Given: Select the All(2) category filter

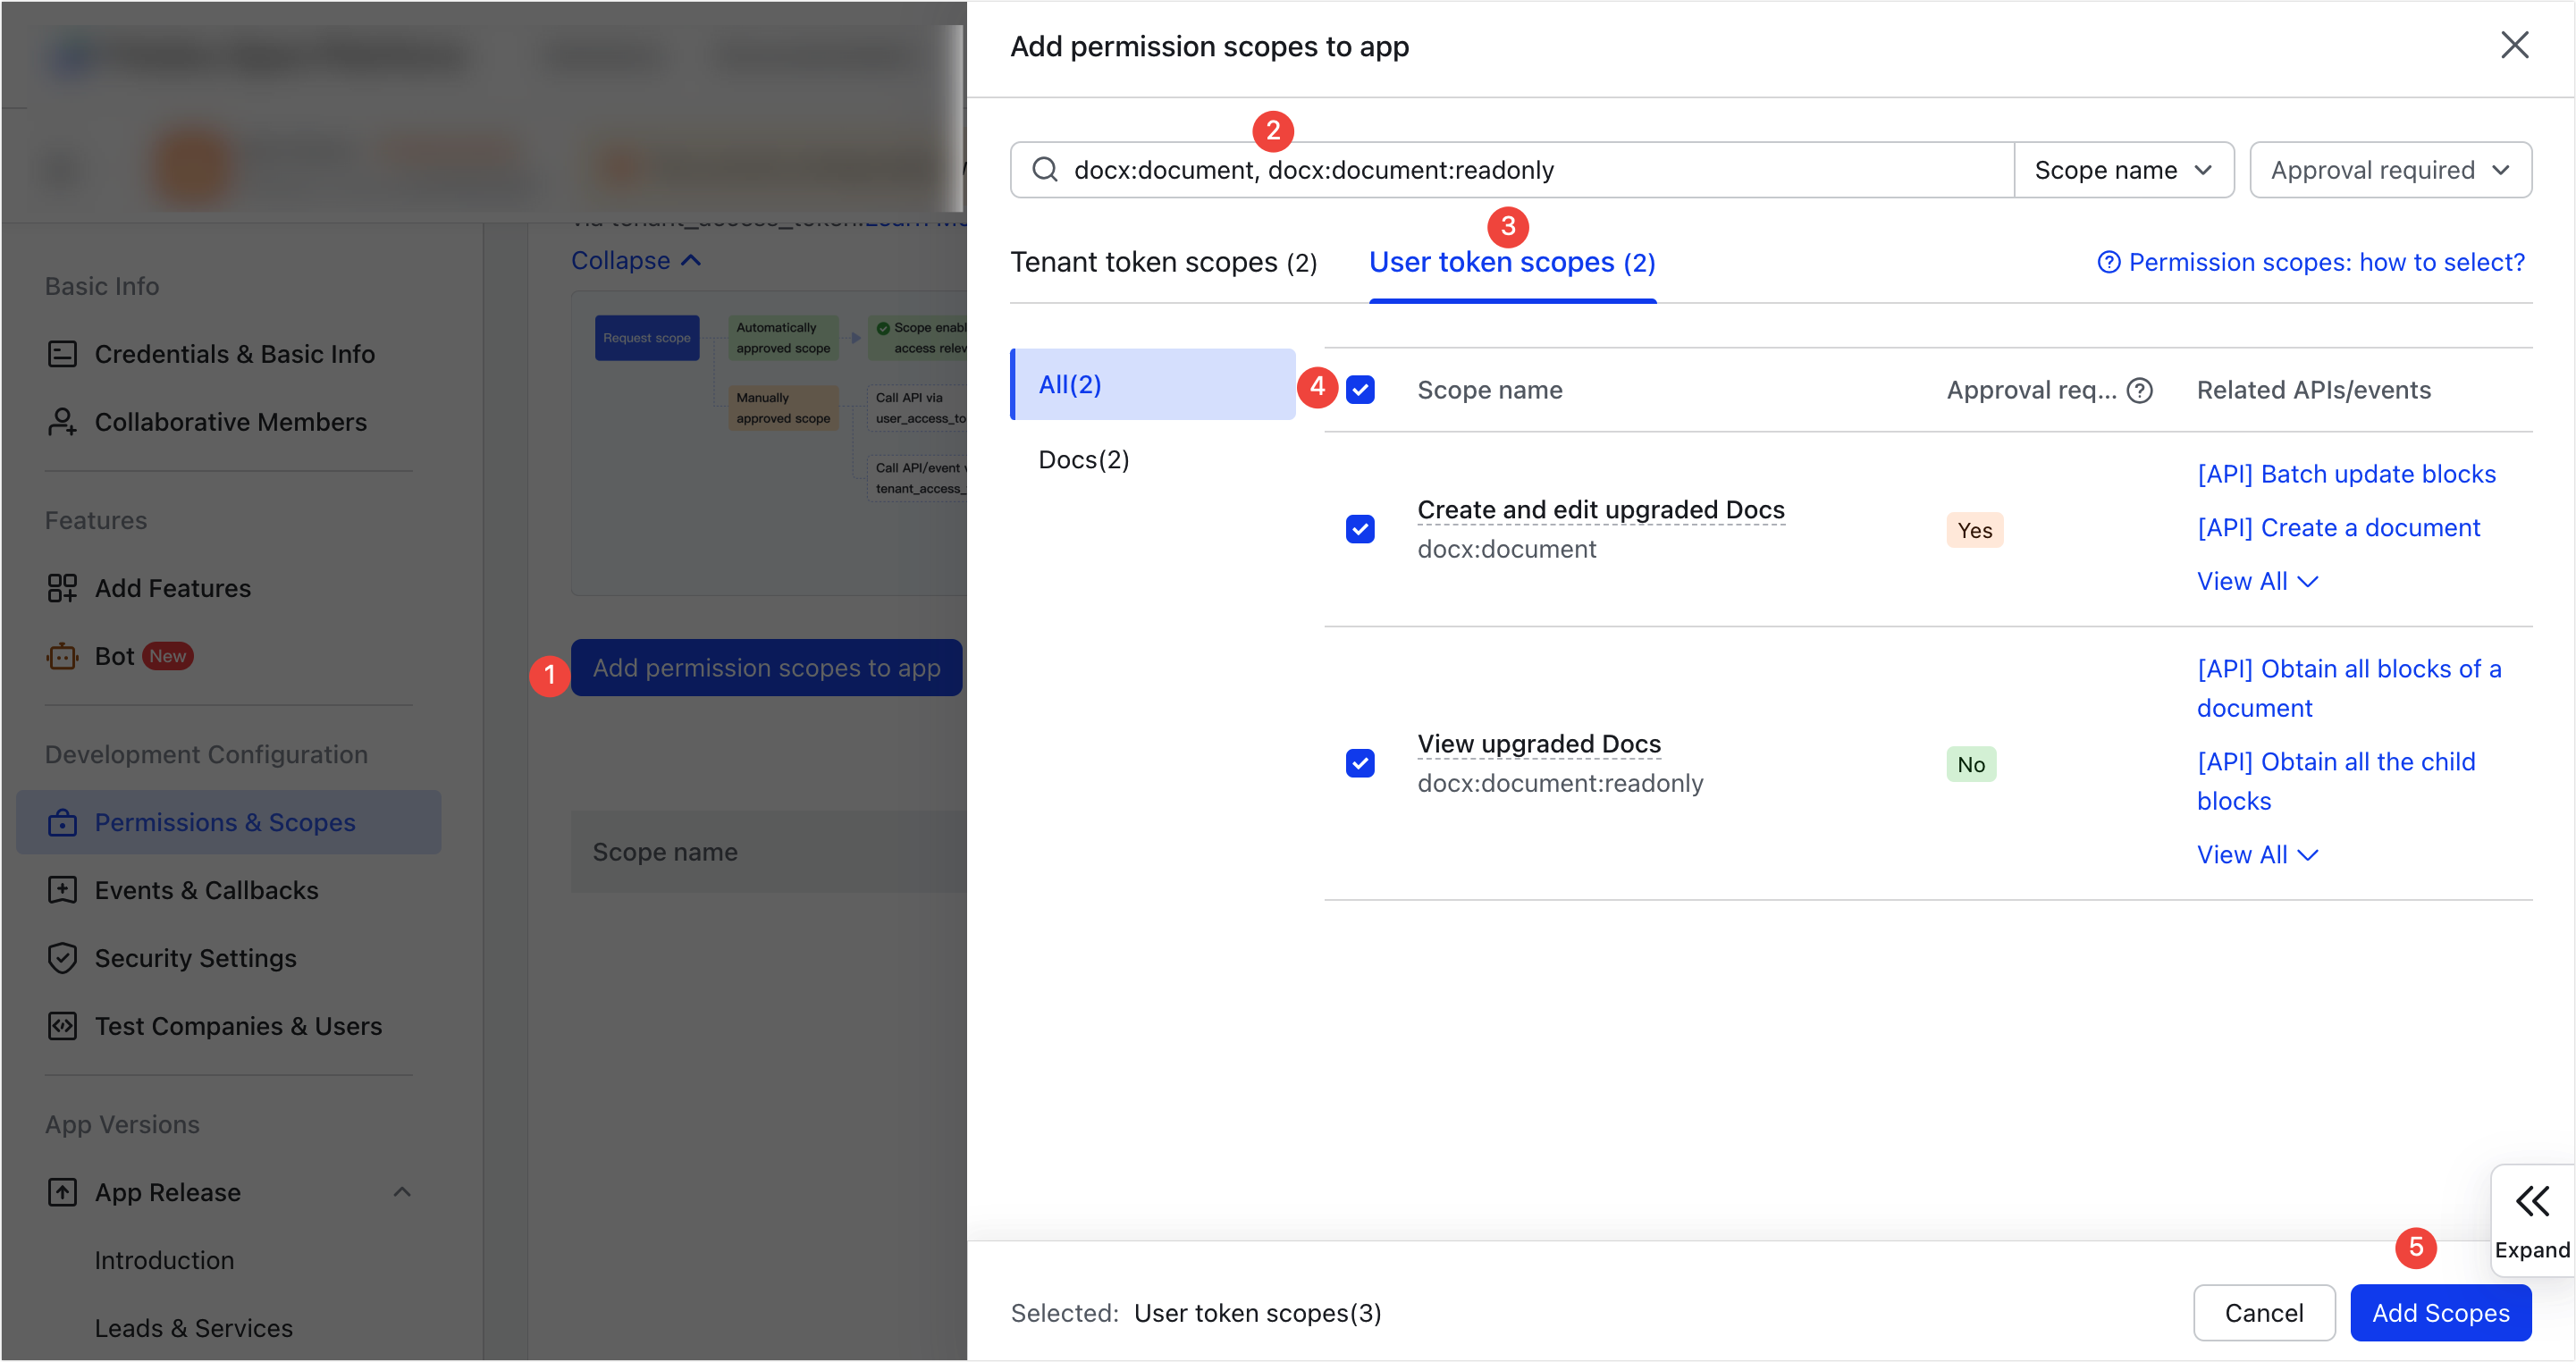Looking at the screenshot, I should coord(1153,385).
